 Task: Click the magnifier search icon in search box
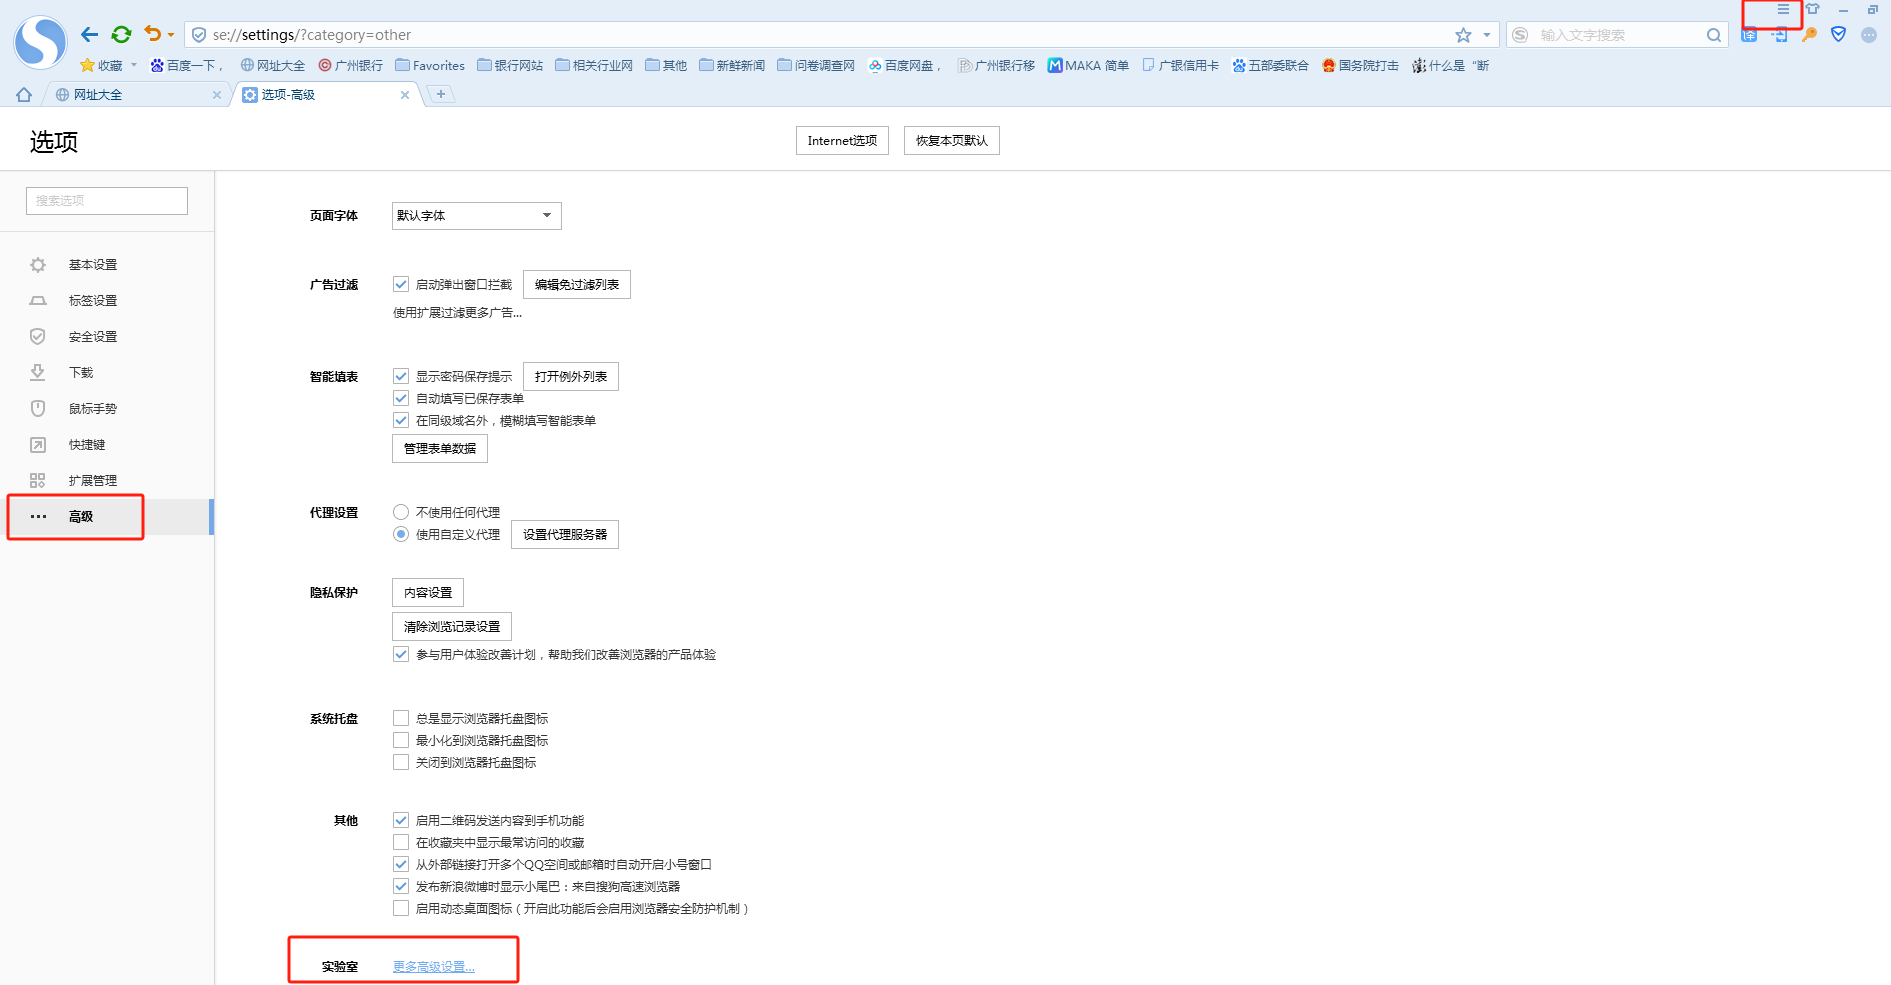click(1714, 35)
